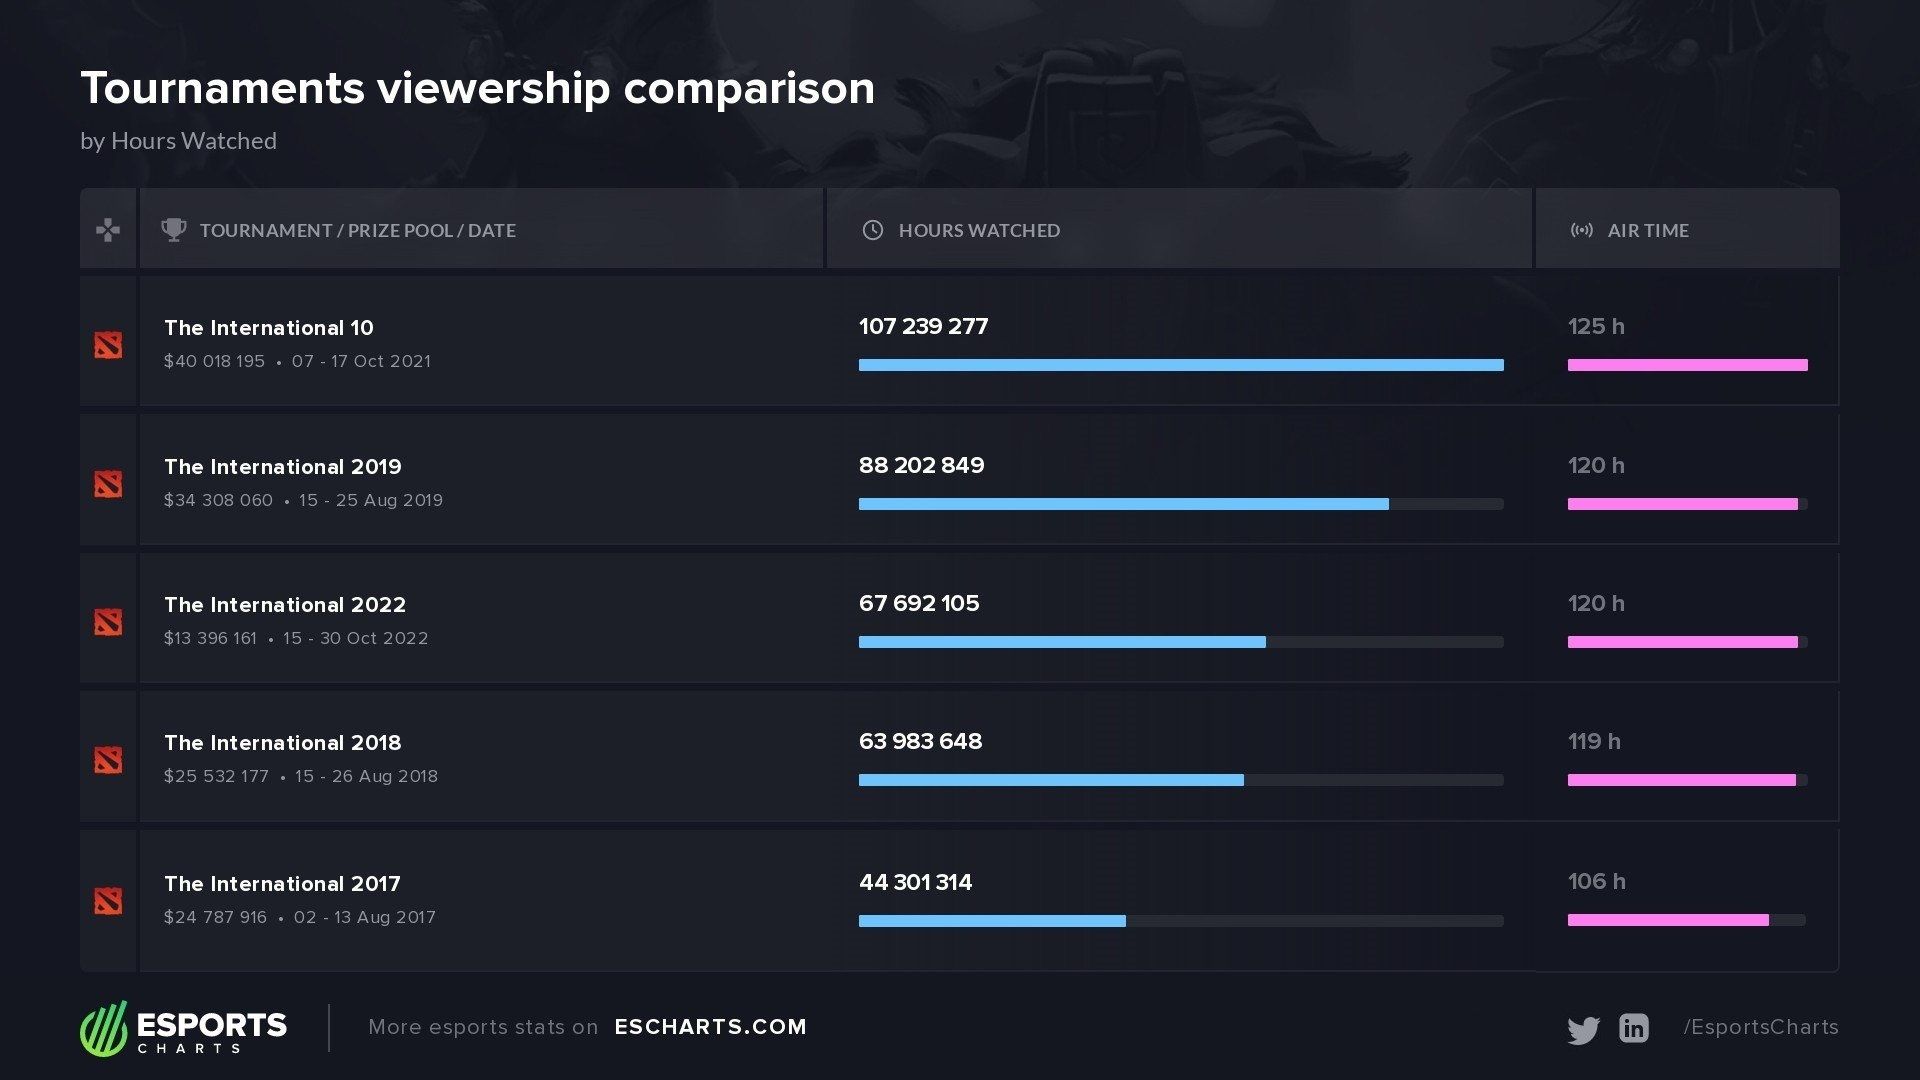Expand the ranking drag handle icon

107,229
